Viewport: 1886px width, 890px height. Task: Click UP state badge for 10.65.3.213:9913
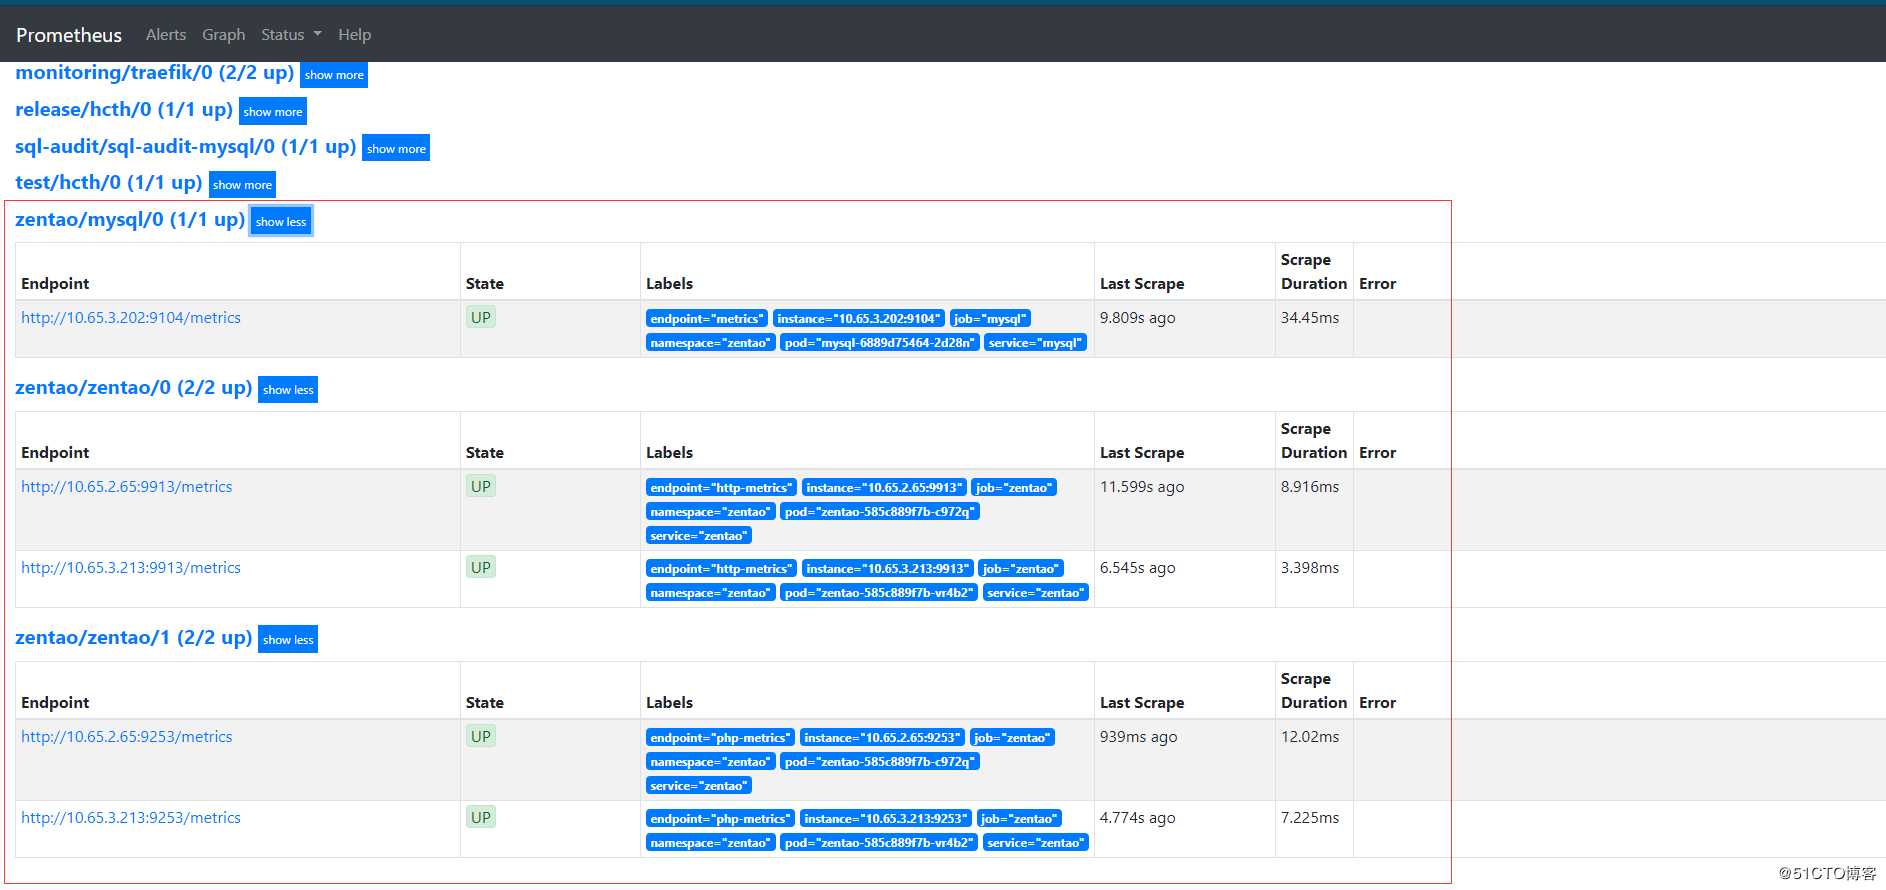481,568
